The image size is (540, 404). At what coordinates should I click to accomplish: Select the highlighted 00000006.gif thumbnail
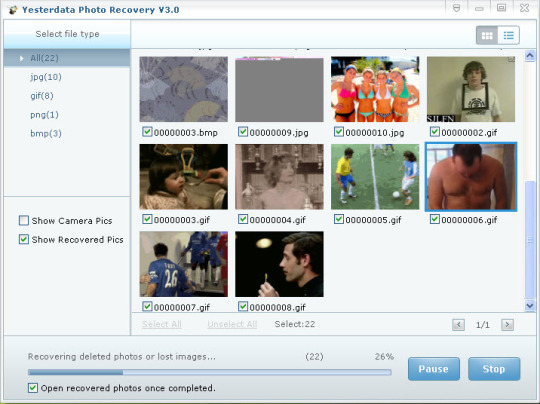point(471,177)
